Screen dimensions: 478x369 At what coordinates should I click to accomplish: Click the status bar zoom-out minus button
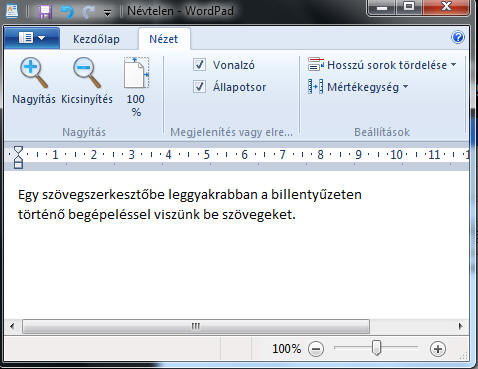coord(316,349)
